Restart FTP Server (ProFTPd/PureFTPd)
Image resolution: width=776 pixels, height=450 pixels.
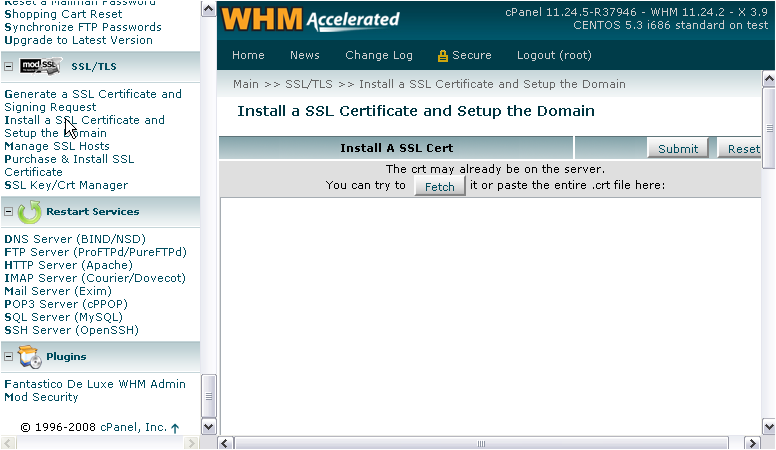coord(95,252)
